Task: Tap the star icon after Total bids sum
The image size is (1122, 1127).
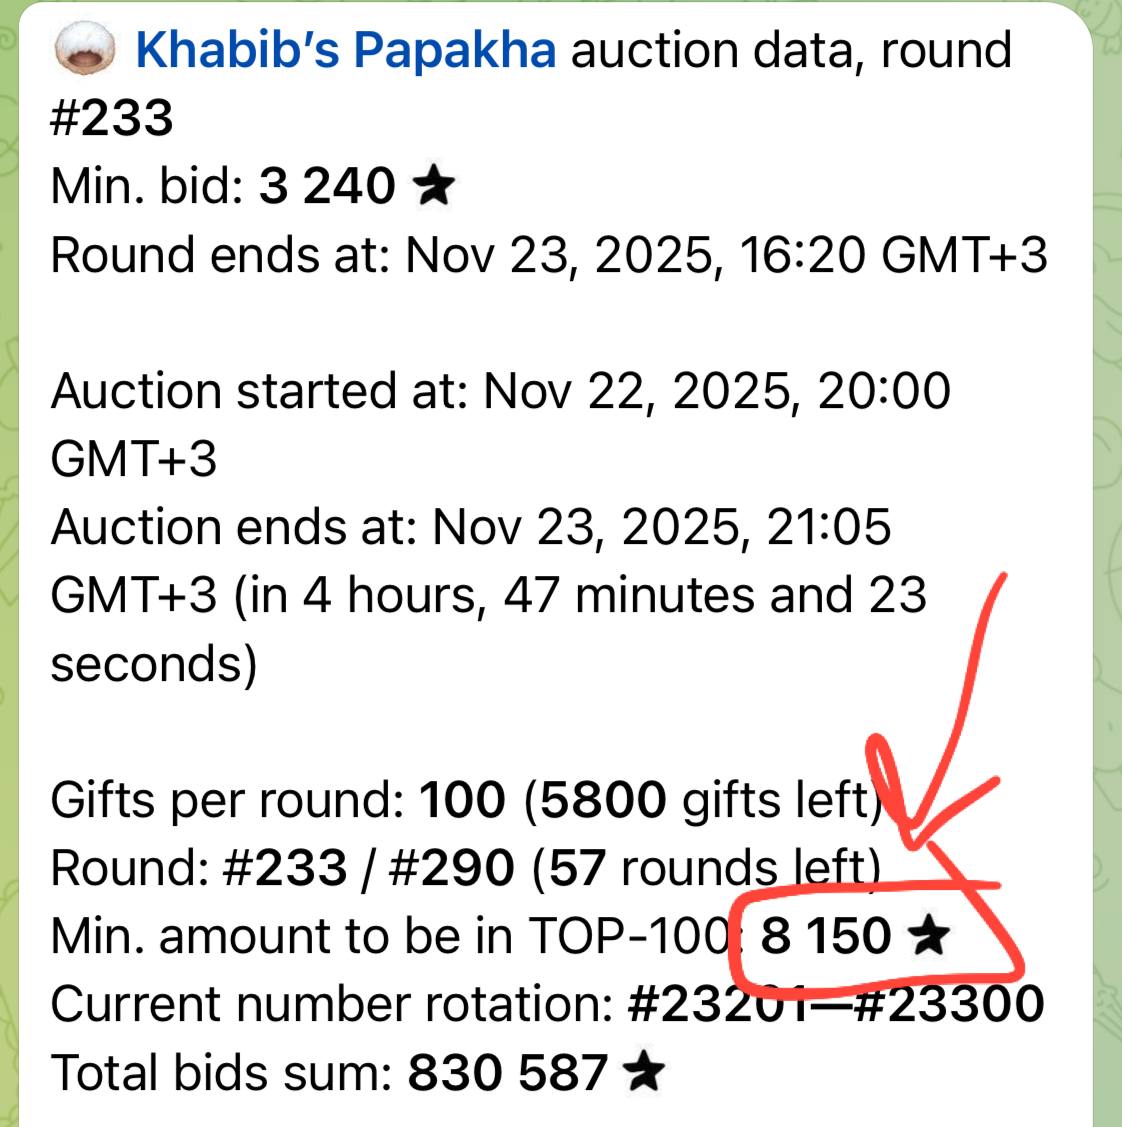Action: pyautogui.click(x=643, y=1072)
